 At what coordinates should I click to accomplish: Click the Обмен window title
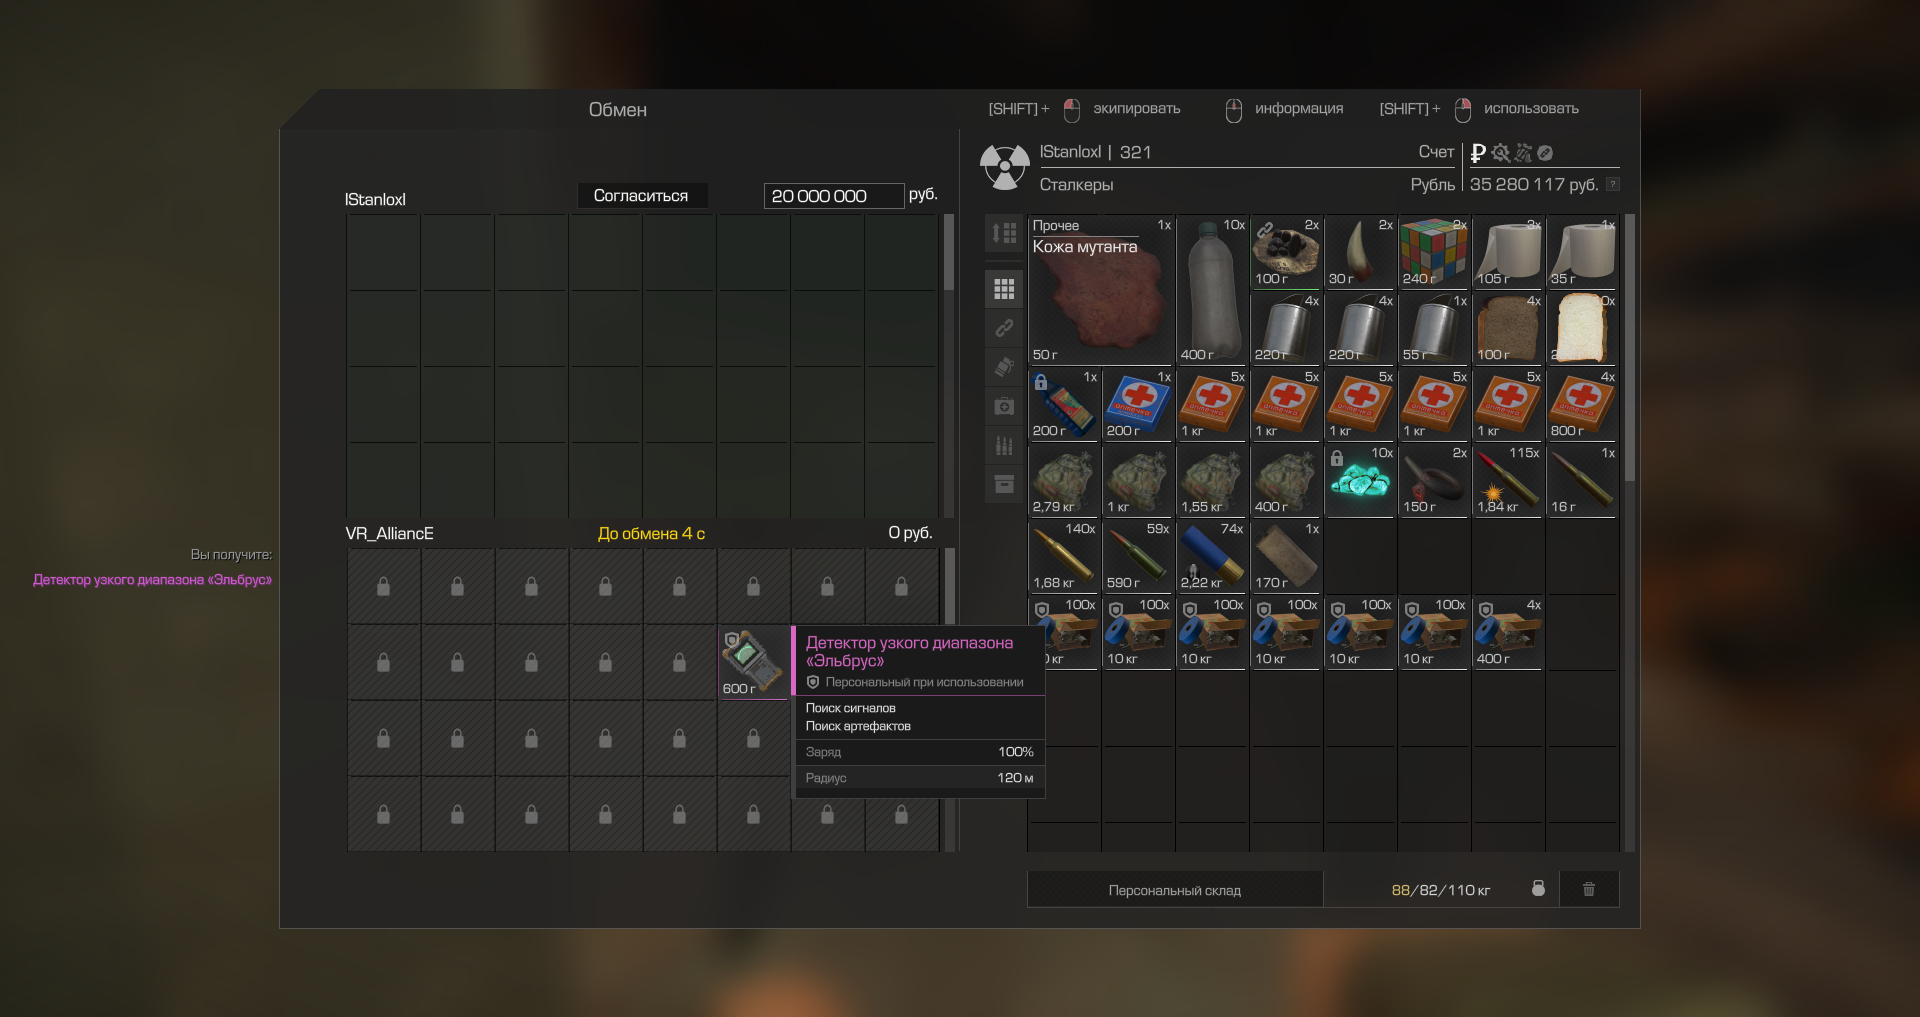(617, 110)
